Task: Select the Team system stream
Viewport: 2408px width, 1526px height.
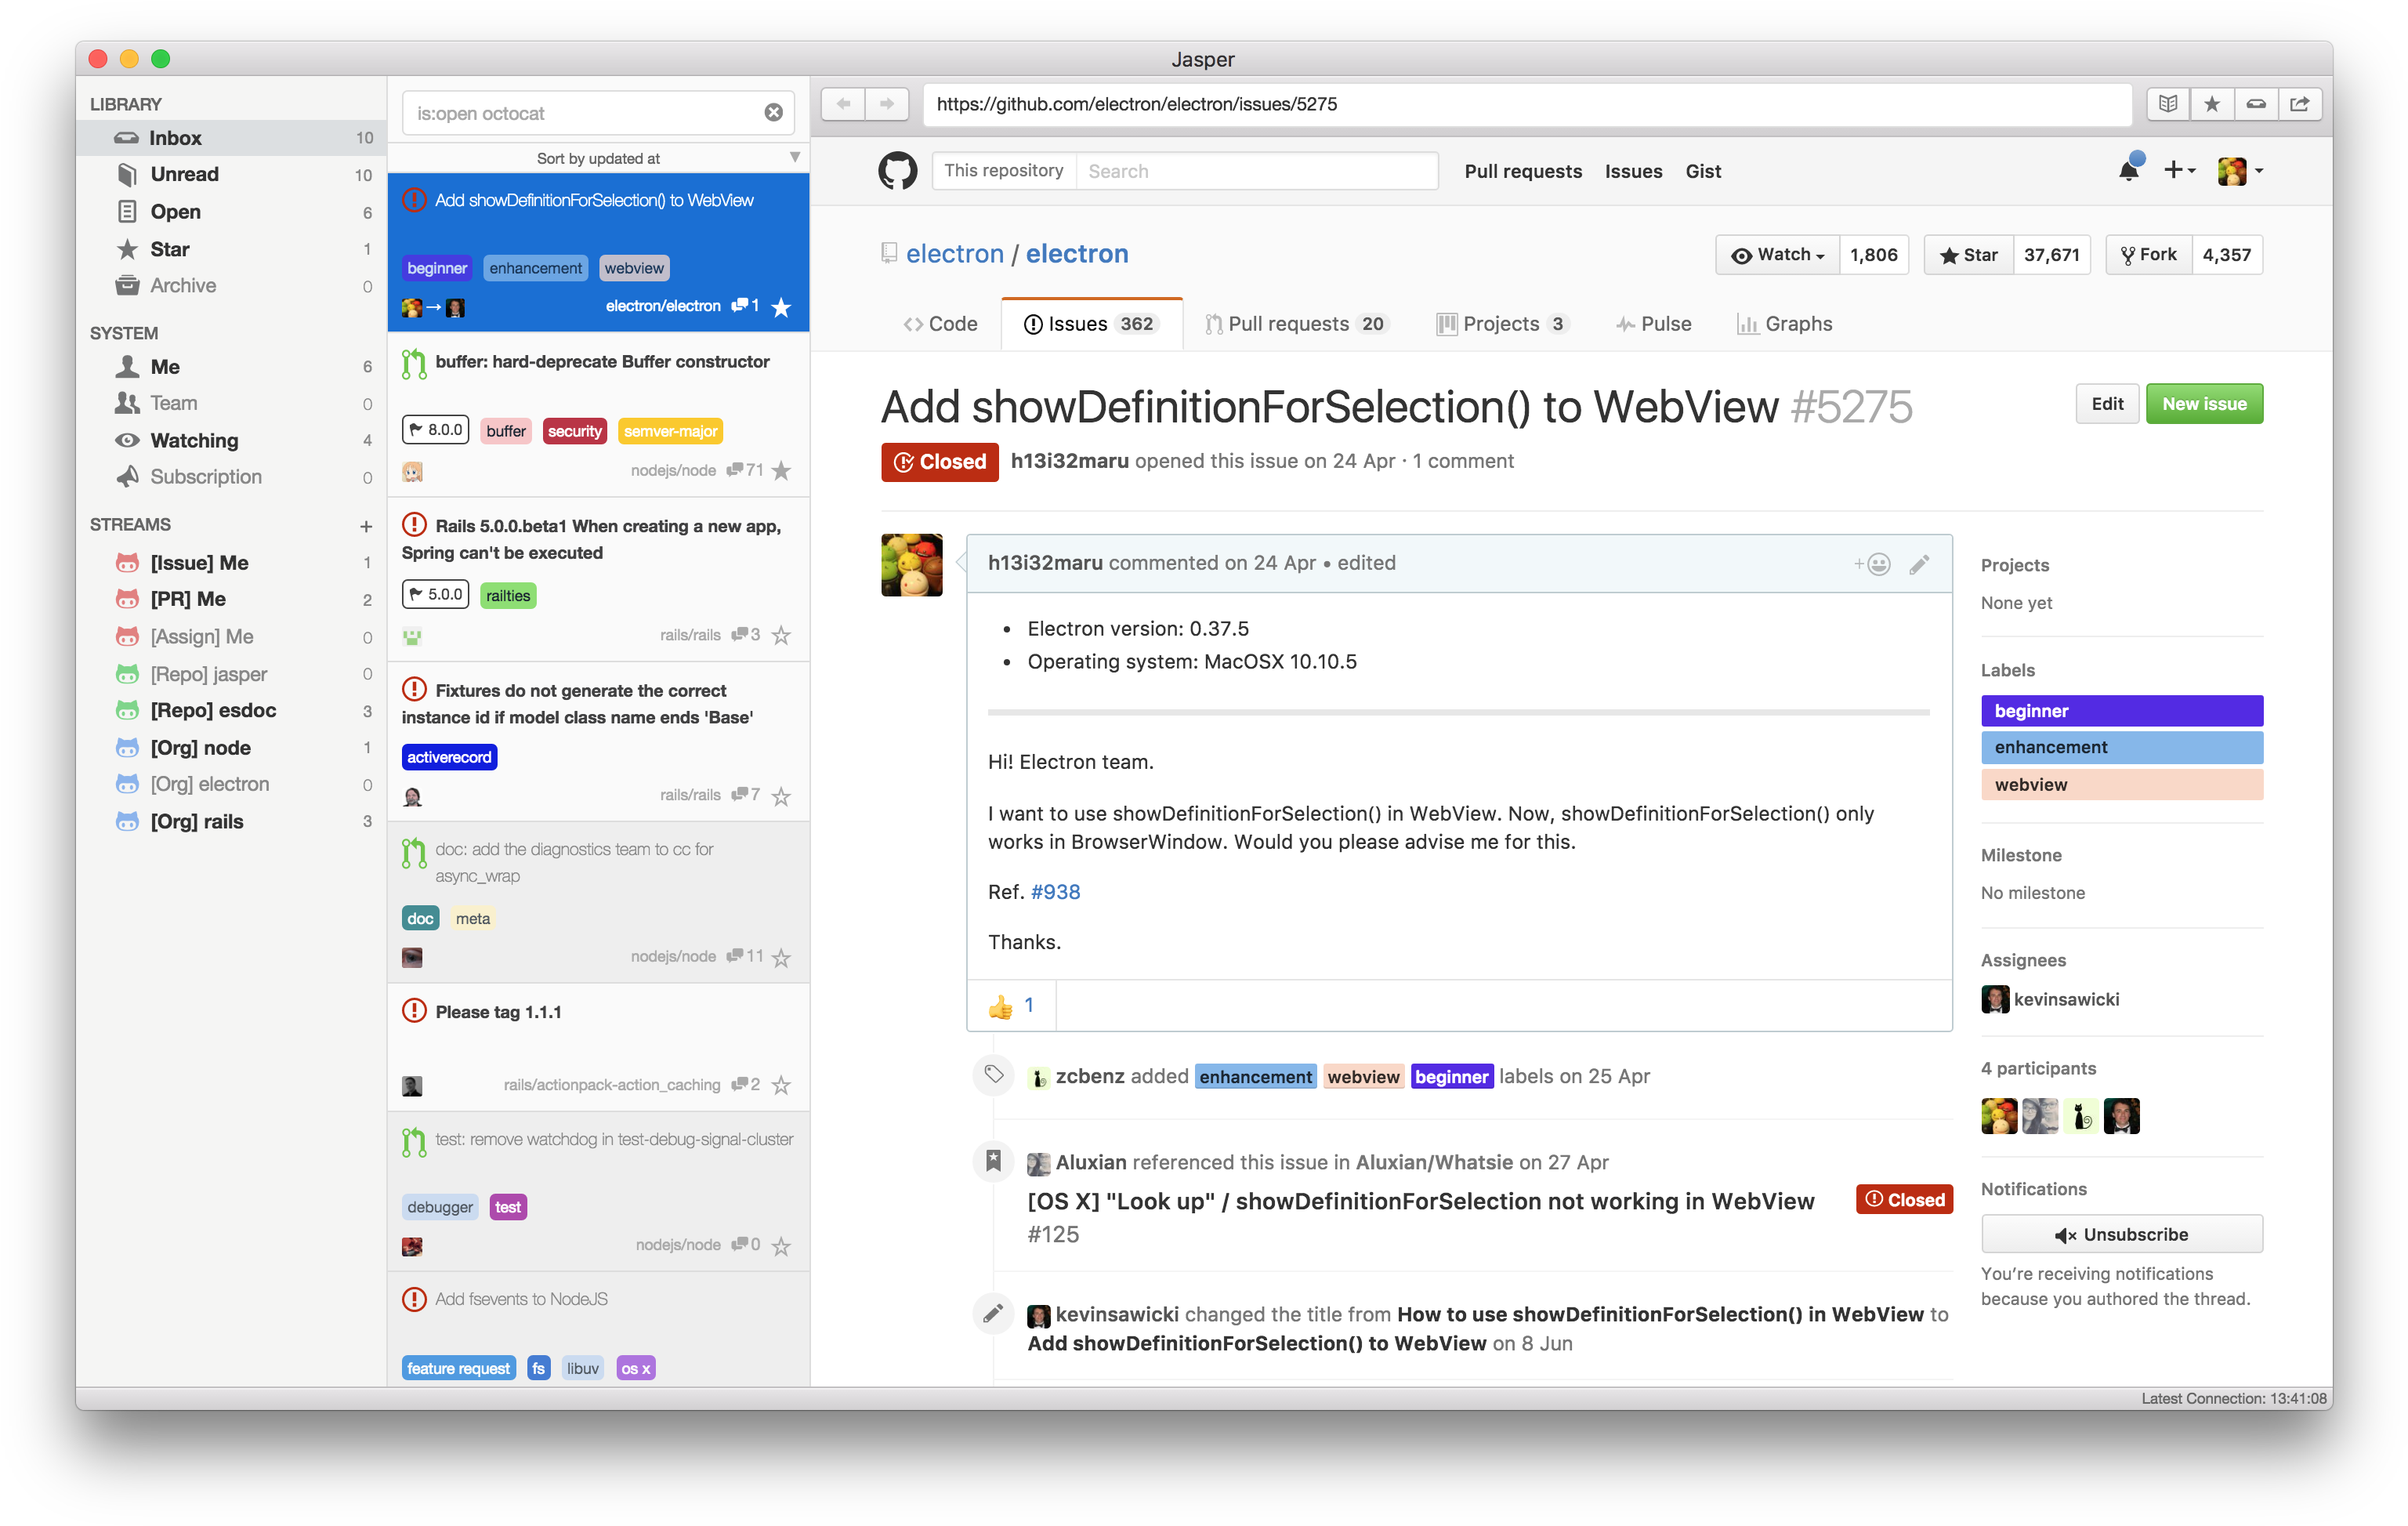Action: [232, 403]
